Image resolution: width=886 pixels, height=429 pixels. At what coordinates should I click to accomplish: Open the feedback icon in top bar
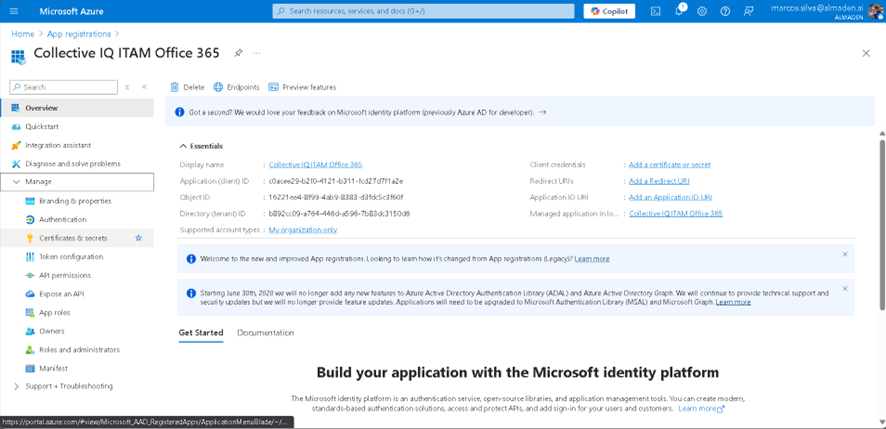click(749, 11)
